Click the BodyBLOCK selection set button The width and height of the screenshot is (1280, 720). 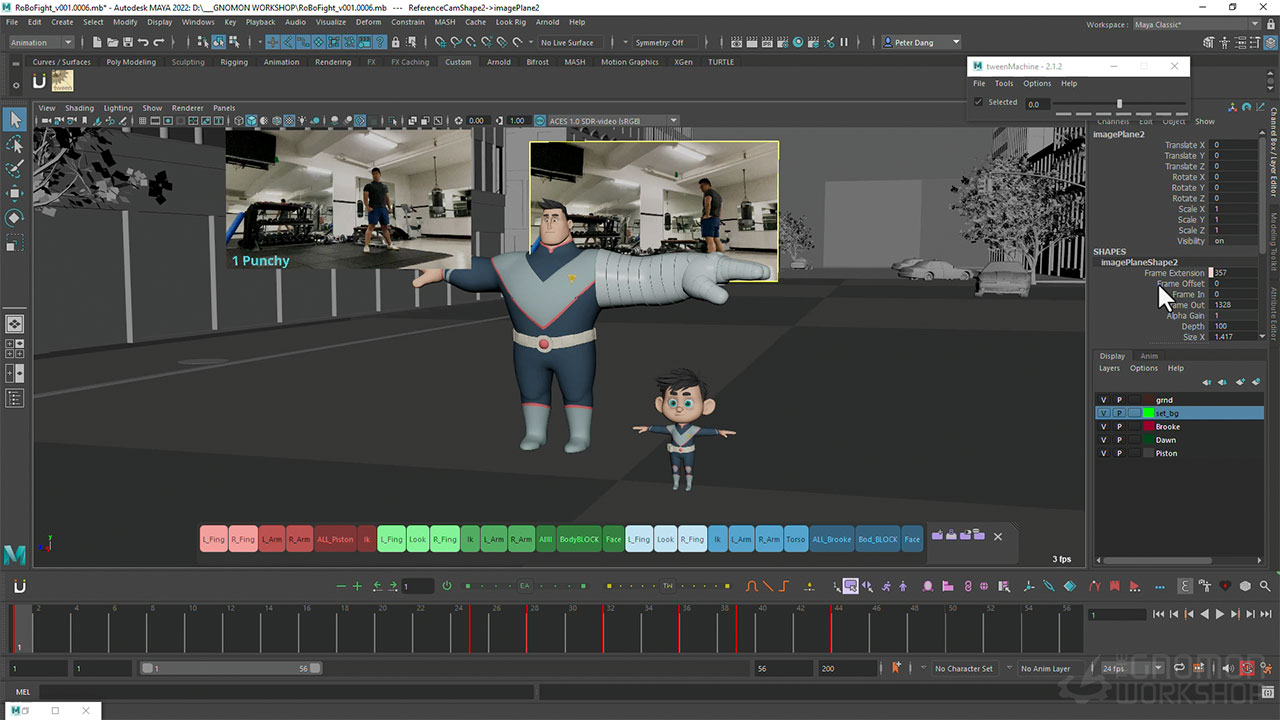(579, 540)
